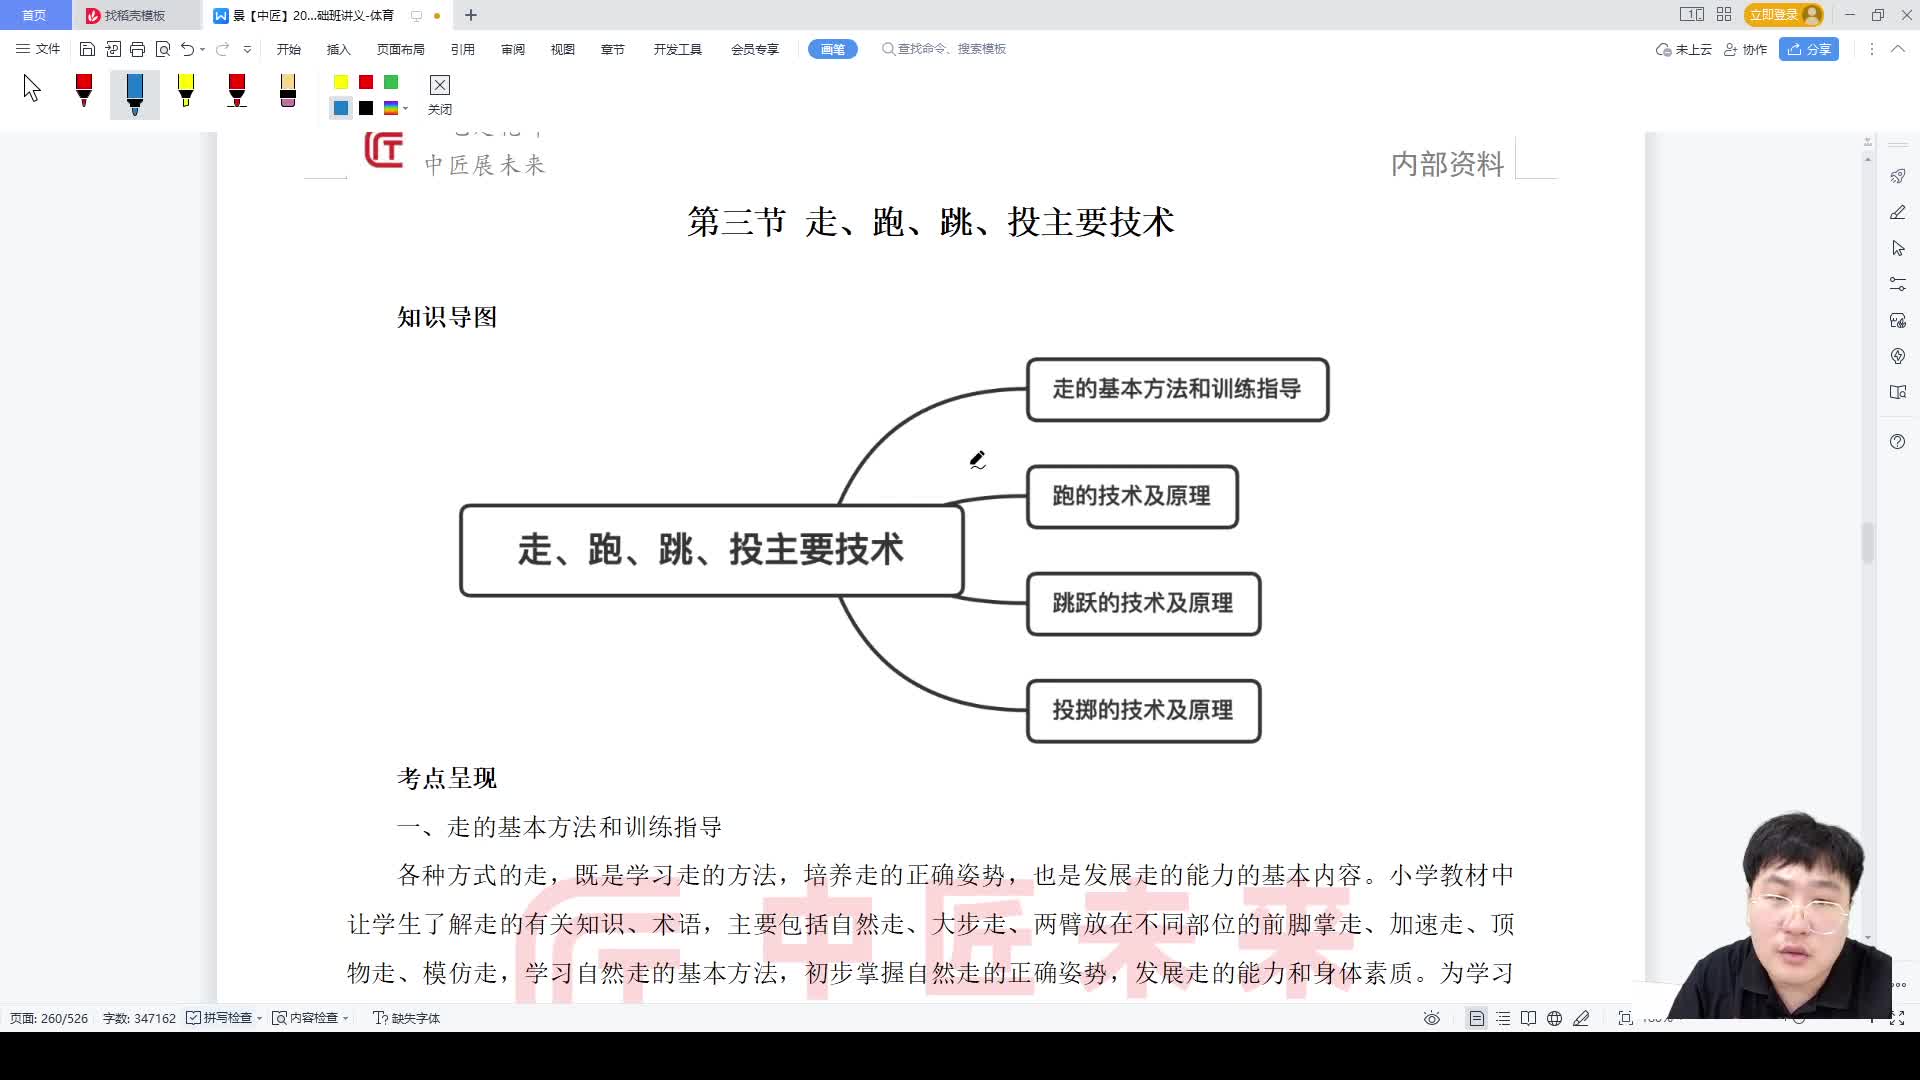
Task: Expand the 内容检查 dropdown
Action: [345, 1018]
